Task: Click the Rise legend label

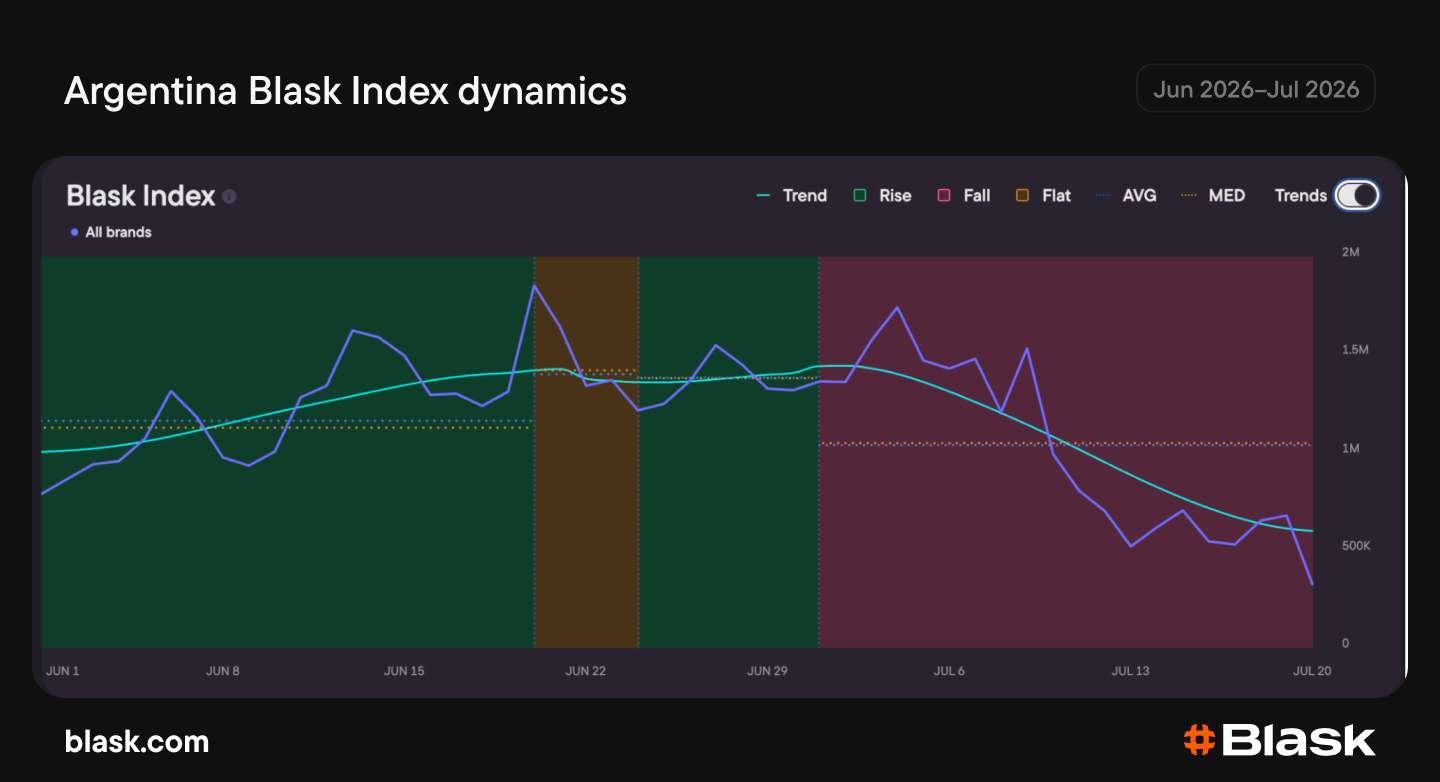Action: click(895, 196)
